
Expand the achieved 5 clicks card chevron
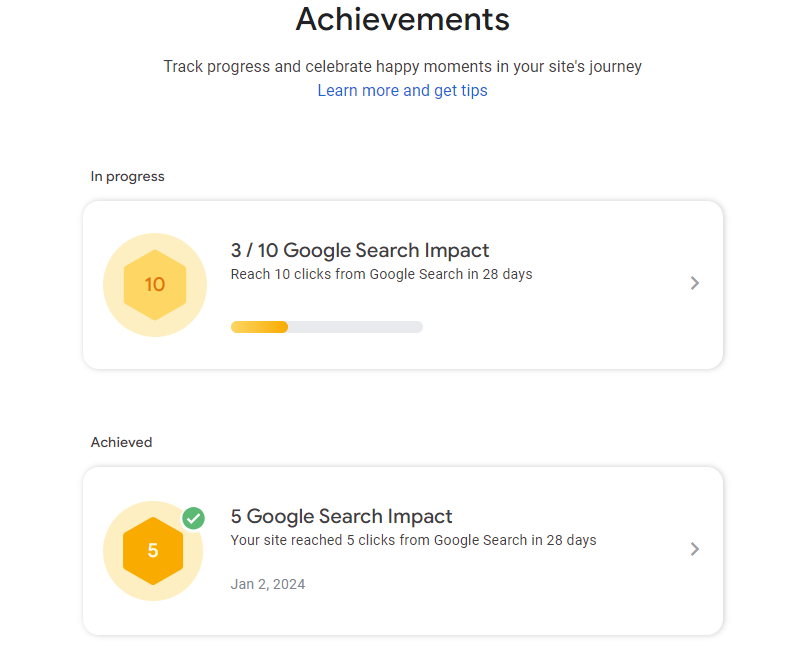click(x=695, y=549)
